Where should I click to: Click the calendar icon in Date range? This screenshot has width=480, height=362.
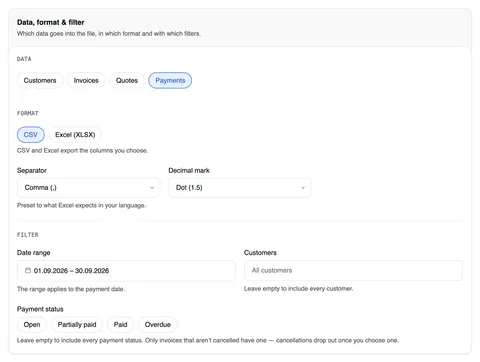pyautogui.click(x=28, y=270)
